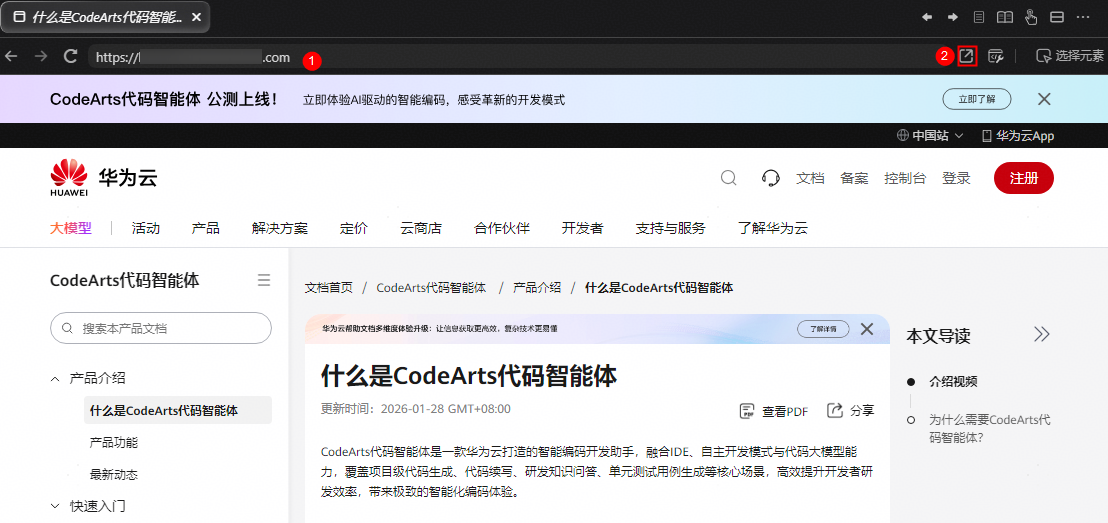Click the 搜索本产品文档 search field
The height and width of the screenshot is (523, 1108).
point(161,328)
